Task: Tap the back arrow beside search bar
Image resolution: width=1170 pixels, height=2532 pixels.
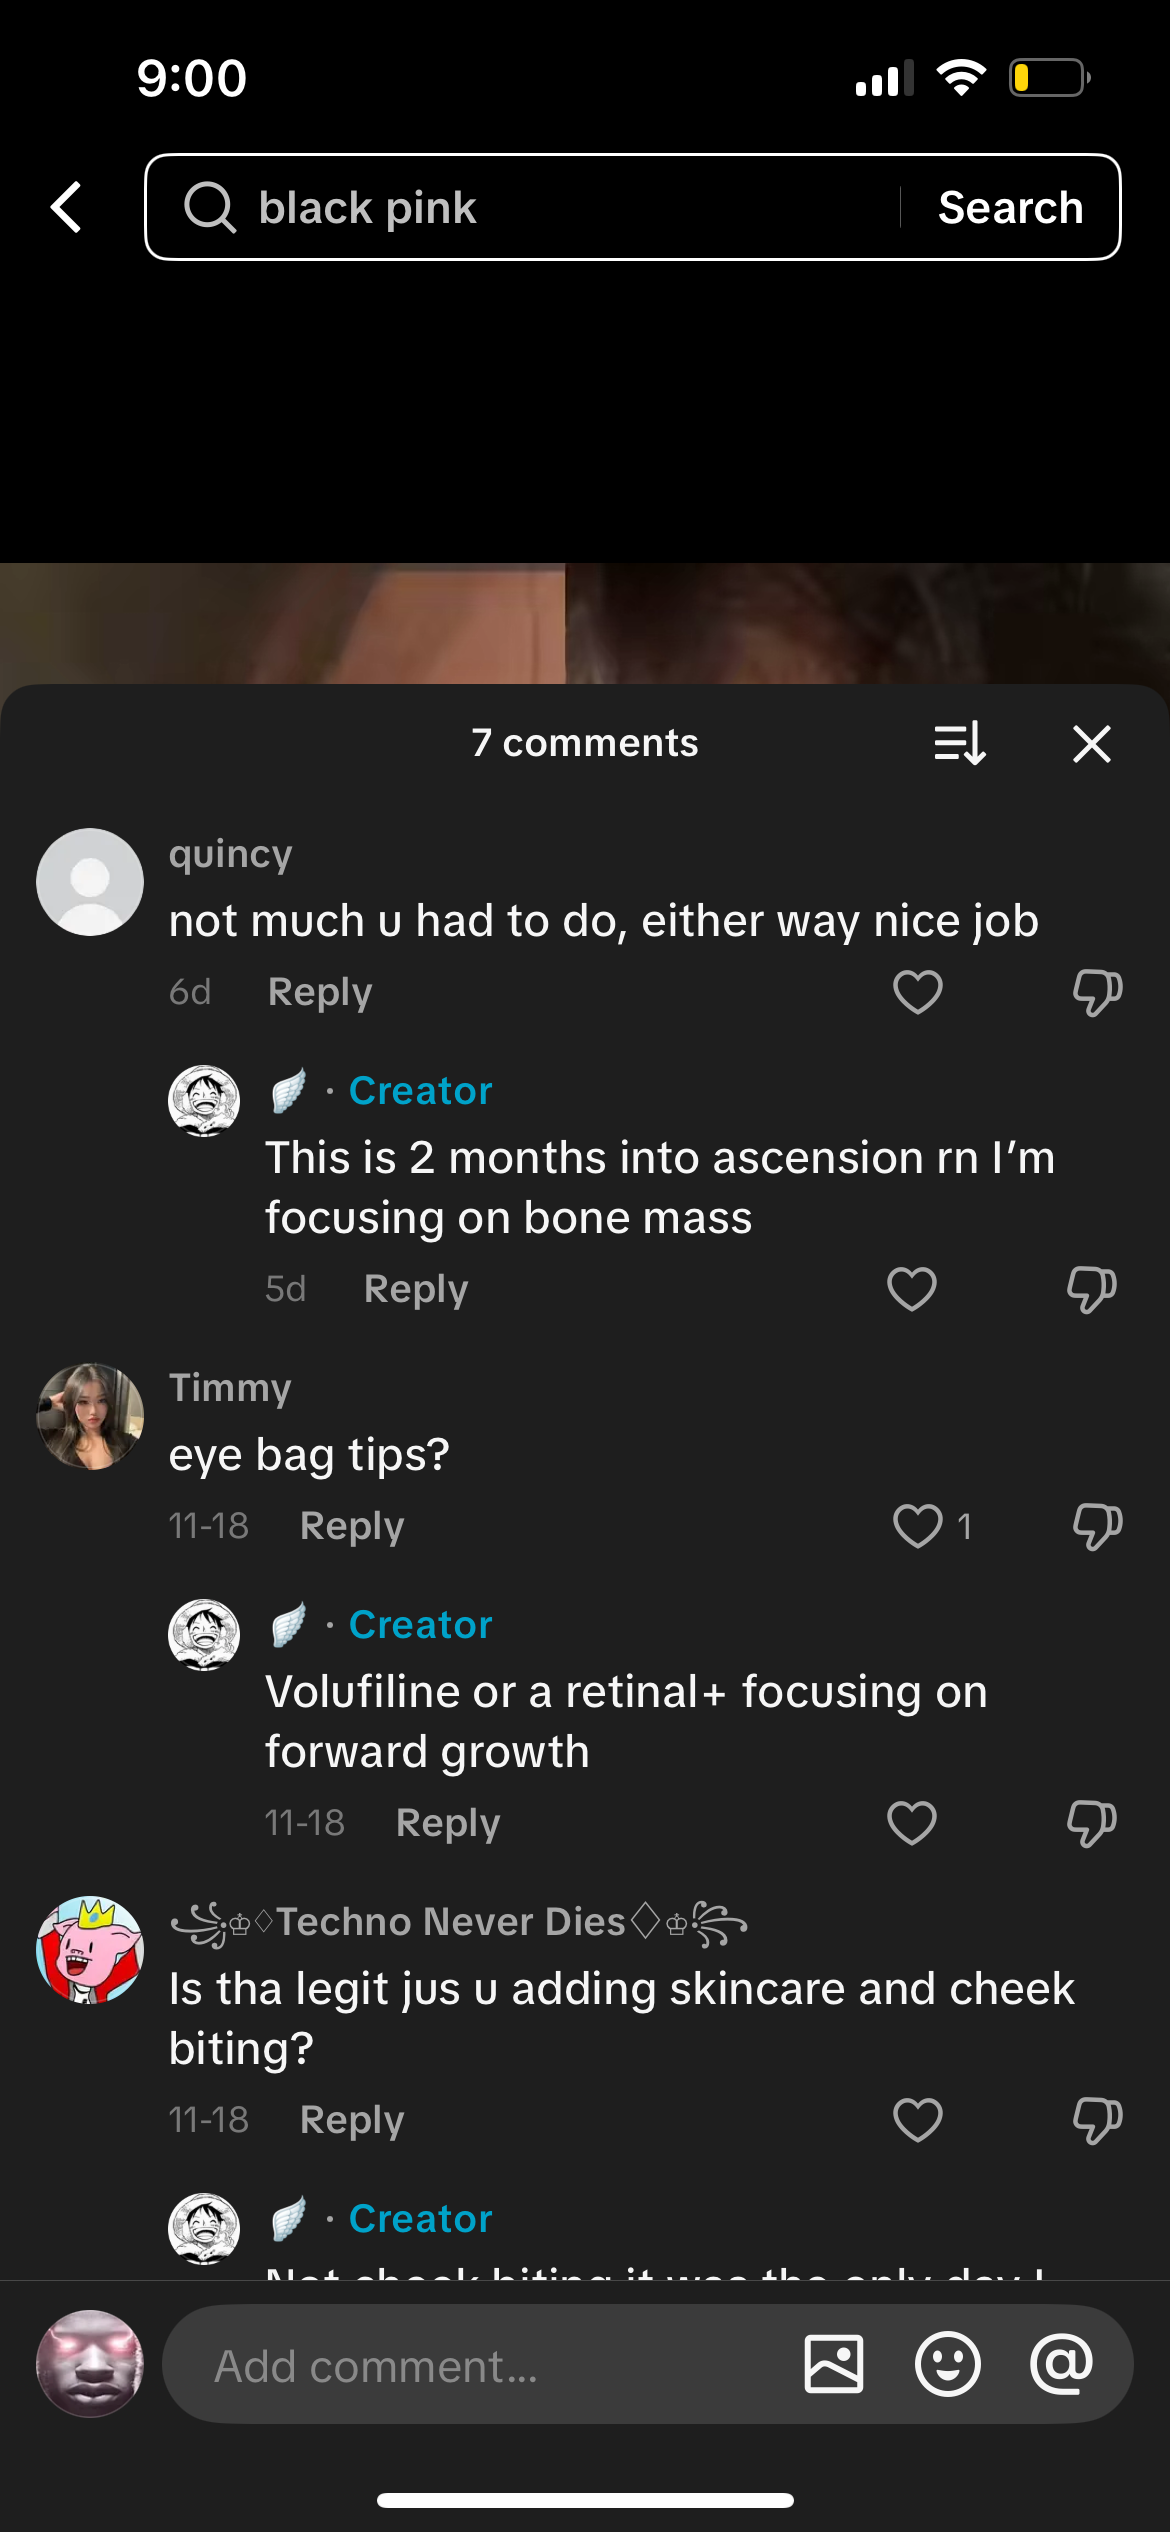Action: 67,208
